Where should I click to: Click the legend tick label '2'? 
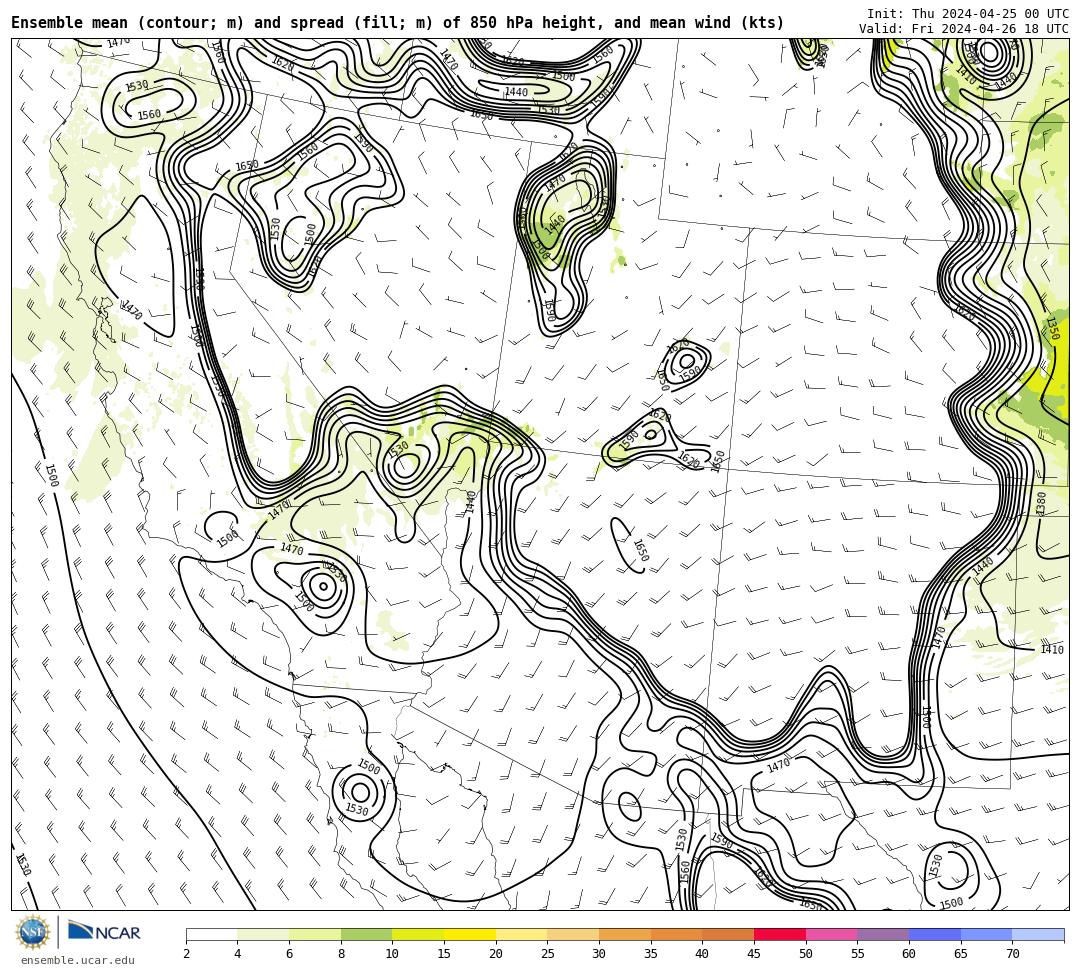[x=186, y=954]
